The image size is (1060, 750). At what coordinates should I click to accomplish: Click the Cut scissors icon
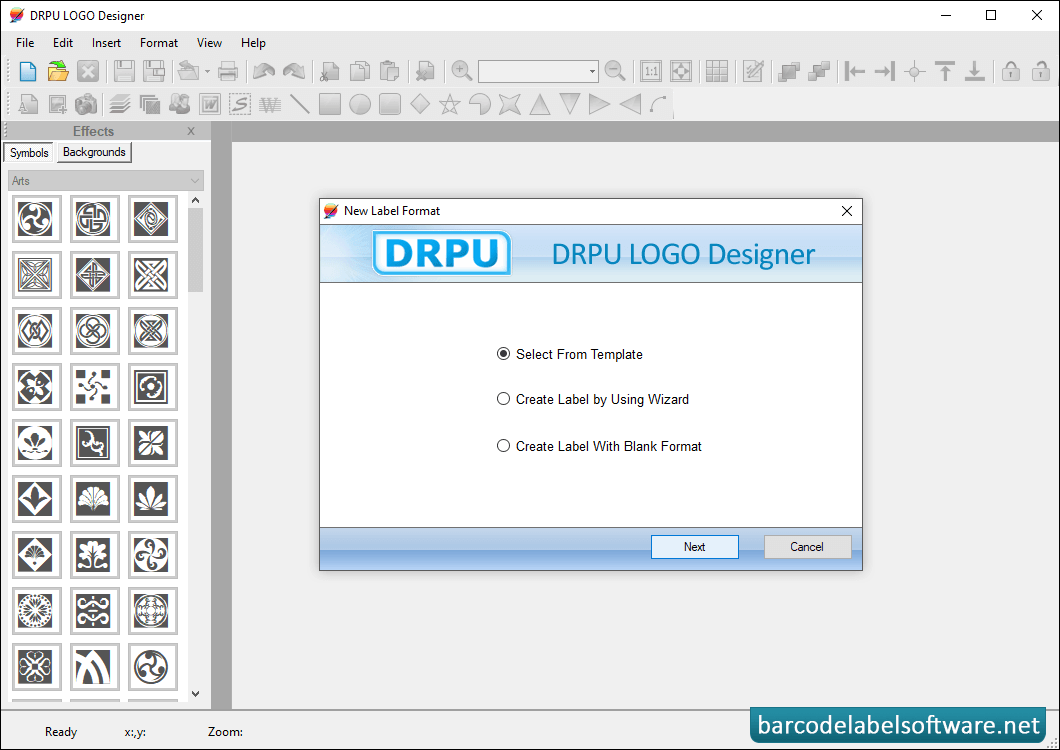(x=329, y=71)
